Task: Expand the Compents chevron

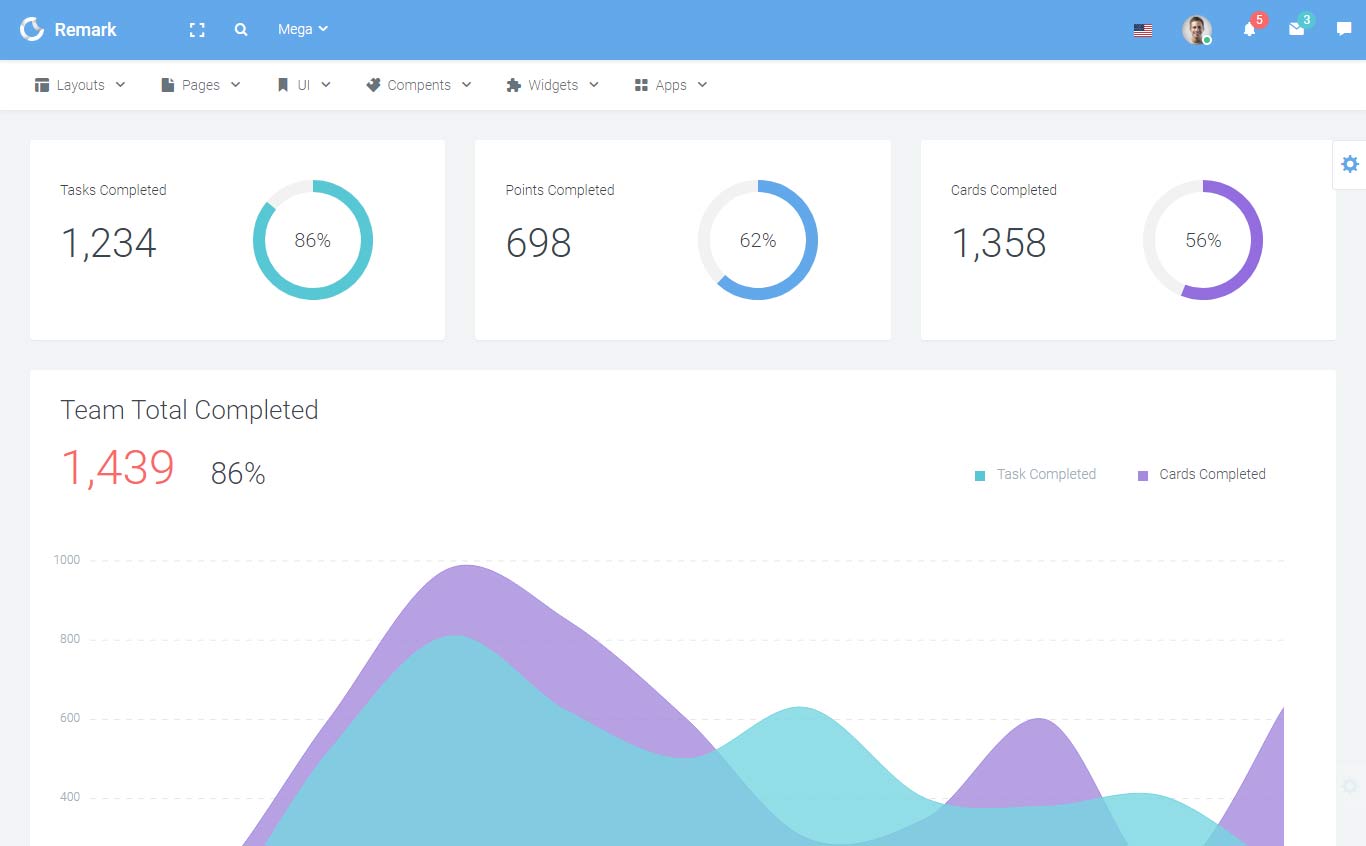Action: (466, 85)
